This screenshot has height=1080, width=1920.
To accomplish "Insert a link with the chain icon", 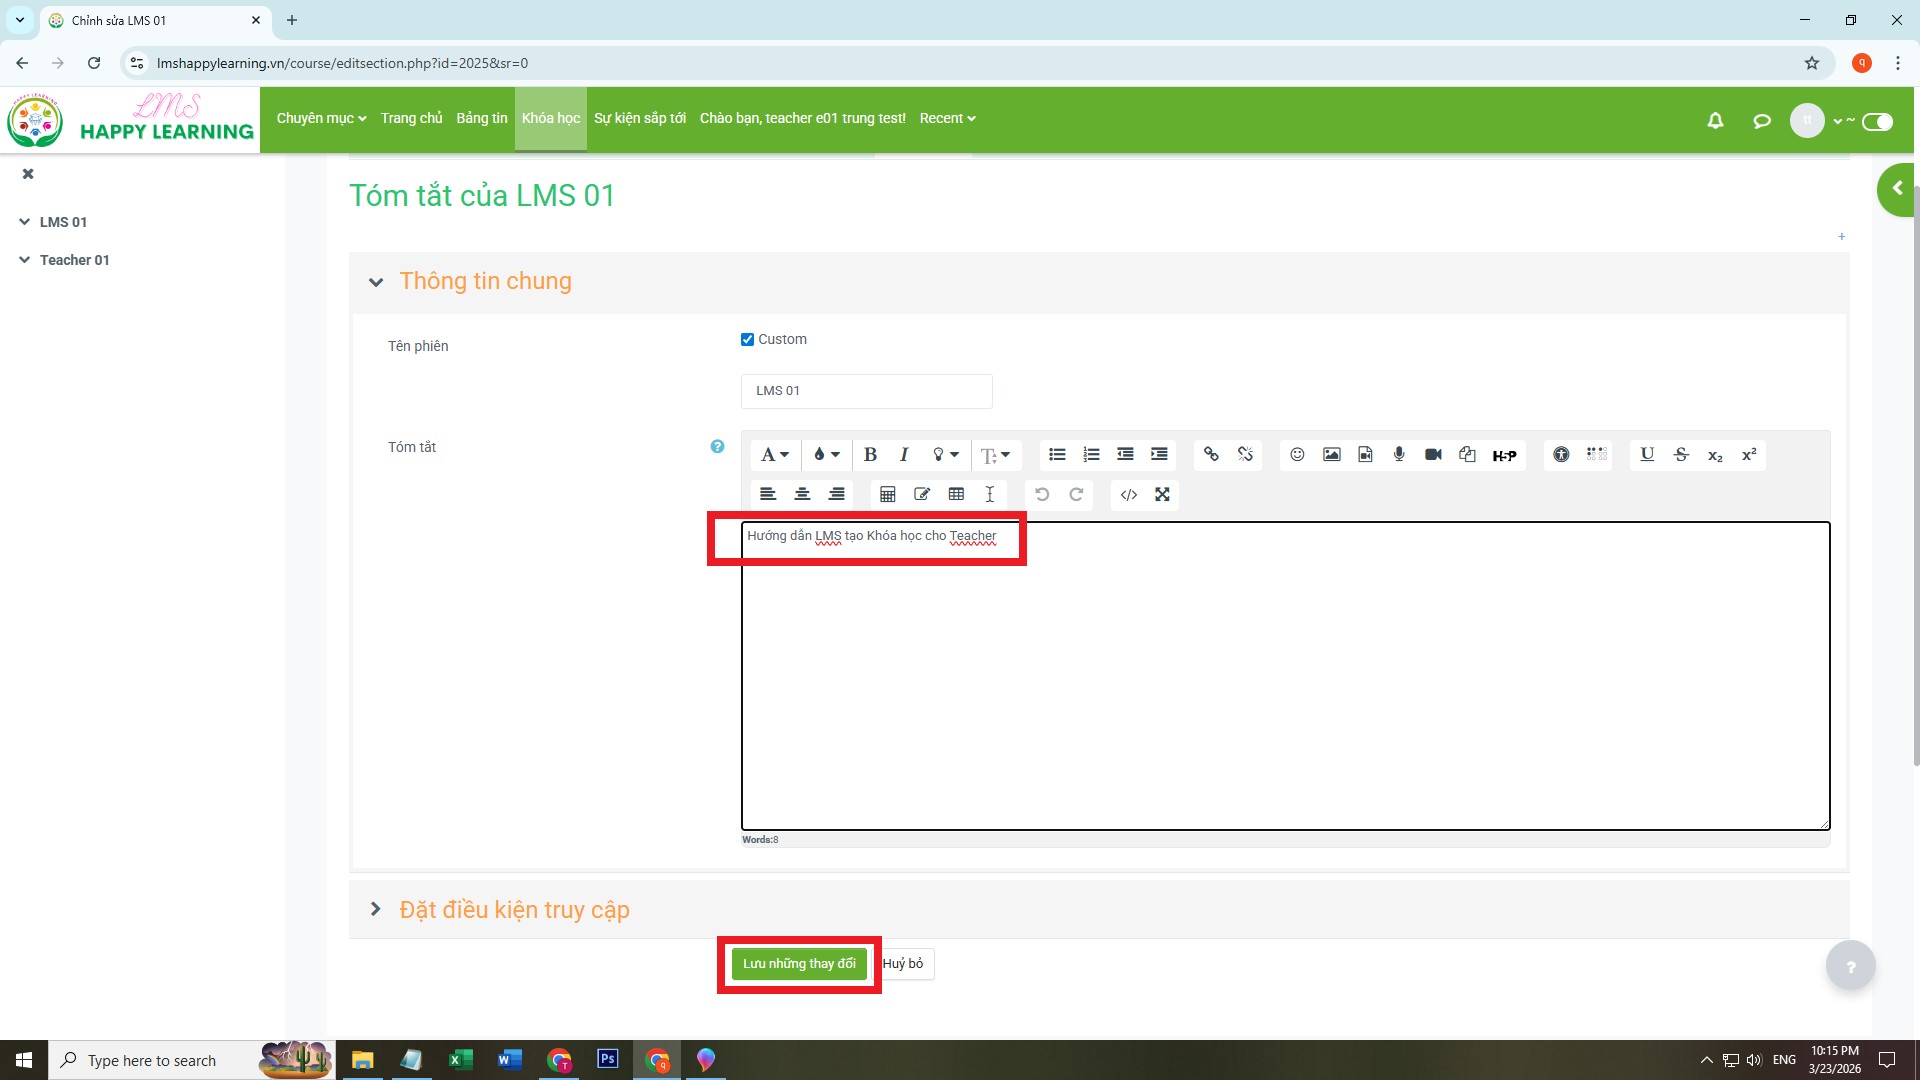I will click(x=1211, y=455).
